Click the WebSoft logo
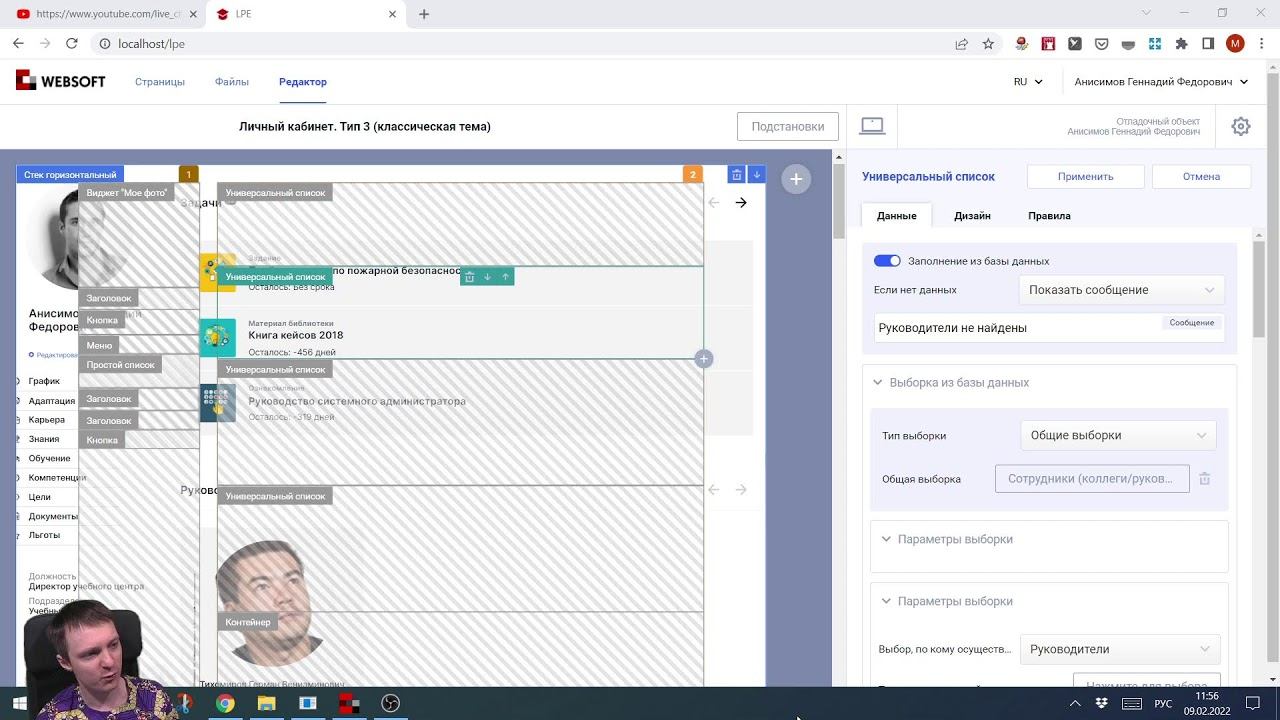 (x=61, y=82)
